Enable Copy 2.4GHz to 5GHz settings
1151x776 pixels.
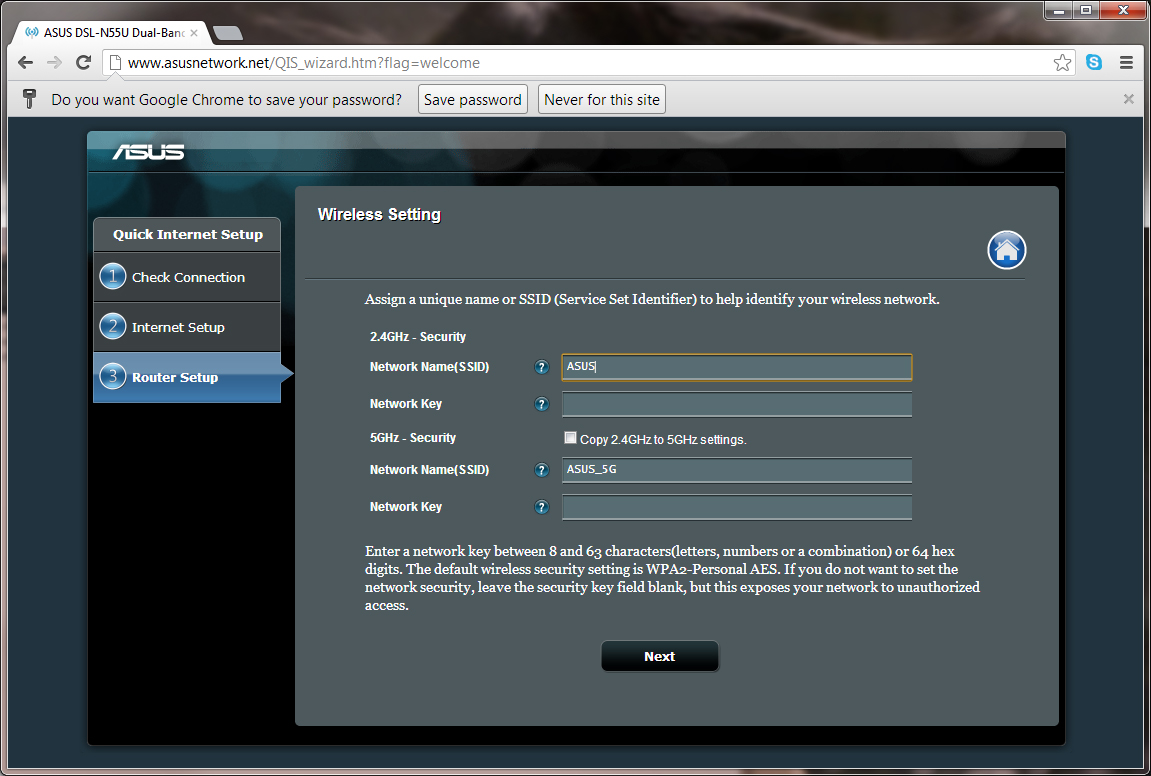click(570, 438)
